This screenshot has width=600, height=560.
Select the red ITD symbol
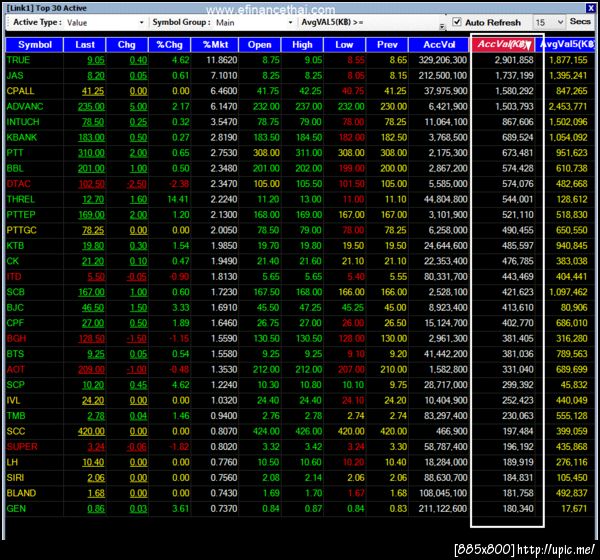pyautogui.click(x=14, y=277)
